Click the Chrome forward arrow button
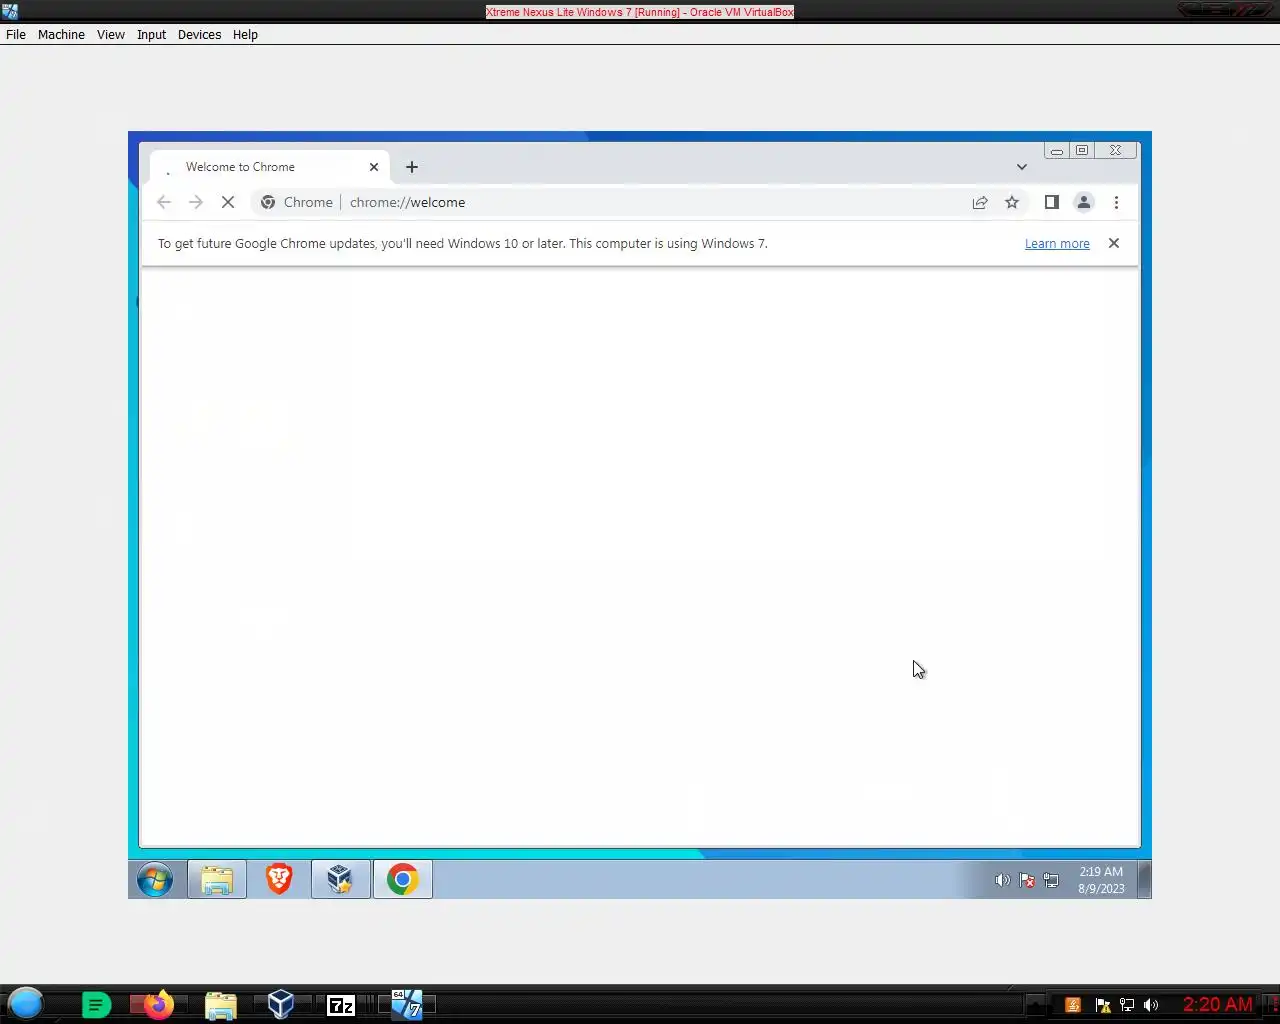 pyautogui.click(x=196, y=202)
